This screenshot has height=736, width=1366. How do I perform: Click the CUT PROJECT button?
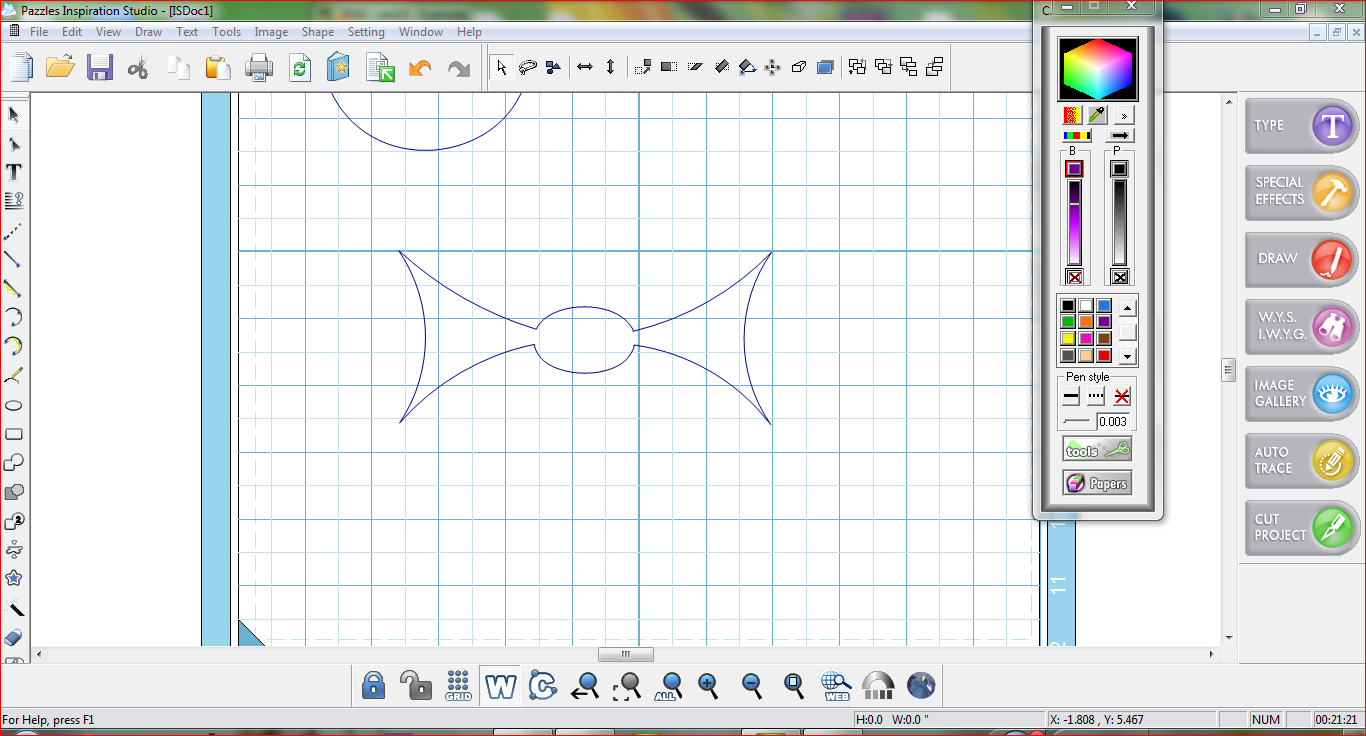pyautogui.click(x=1302, y=527)
